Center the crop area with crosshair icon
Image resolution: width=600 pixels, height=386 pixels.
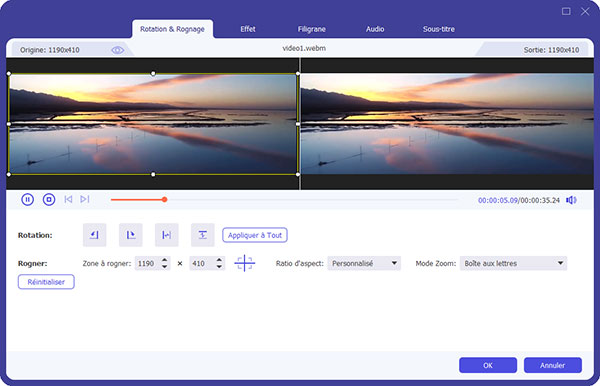pyautogui.click(x=245, y=263)
